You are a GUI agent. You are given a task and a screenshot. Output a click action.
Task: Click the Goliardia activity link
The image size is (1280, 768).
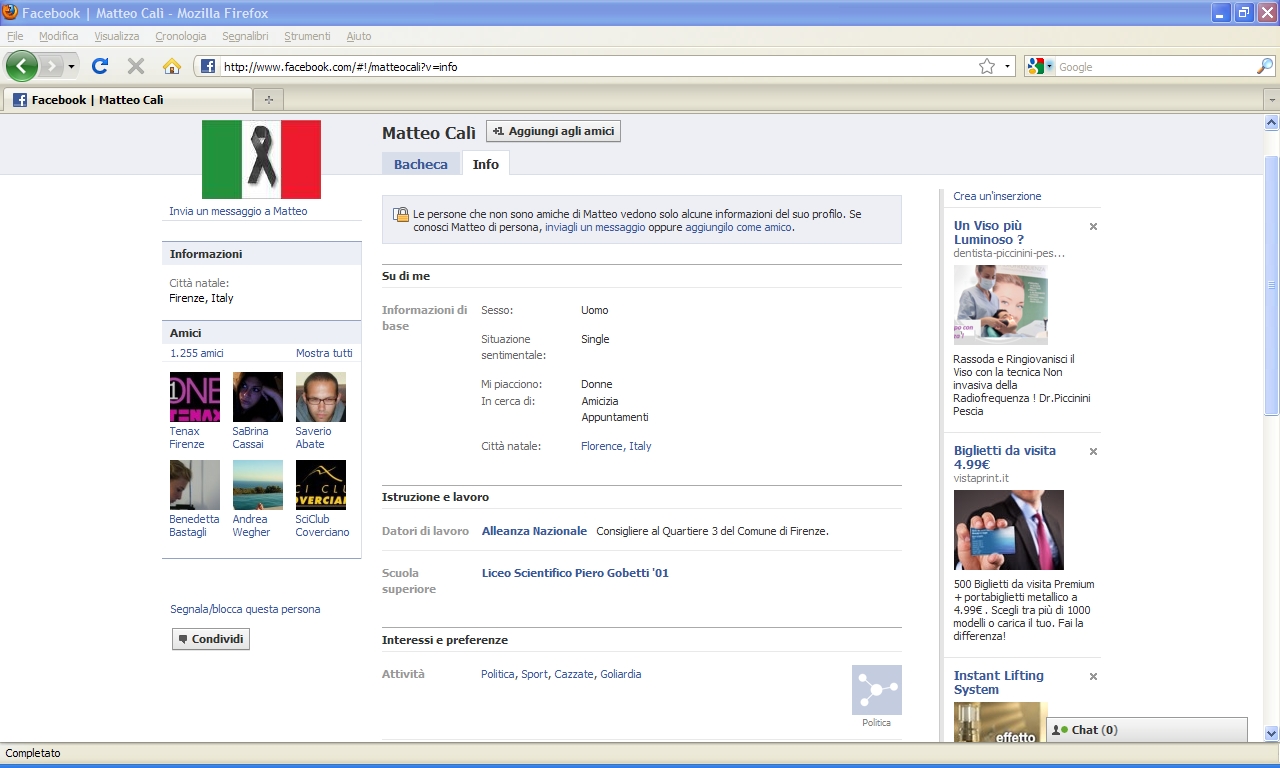click(x=621, y=674)
